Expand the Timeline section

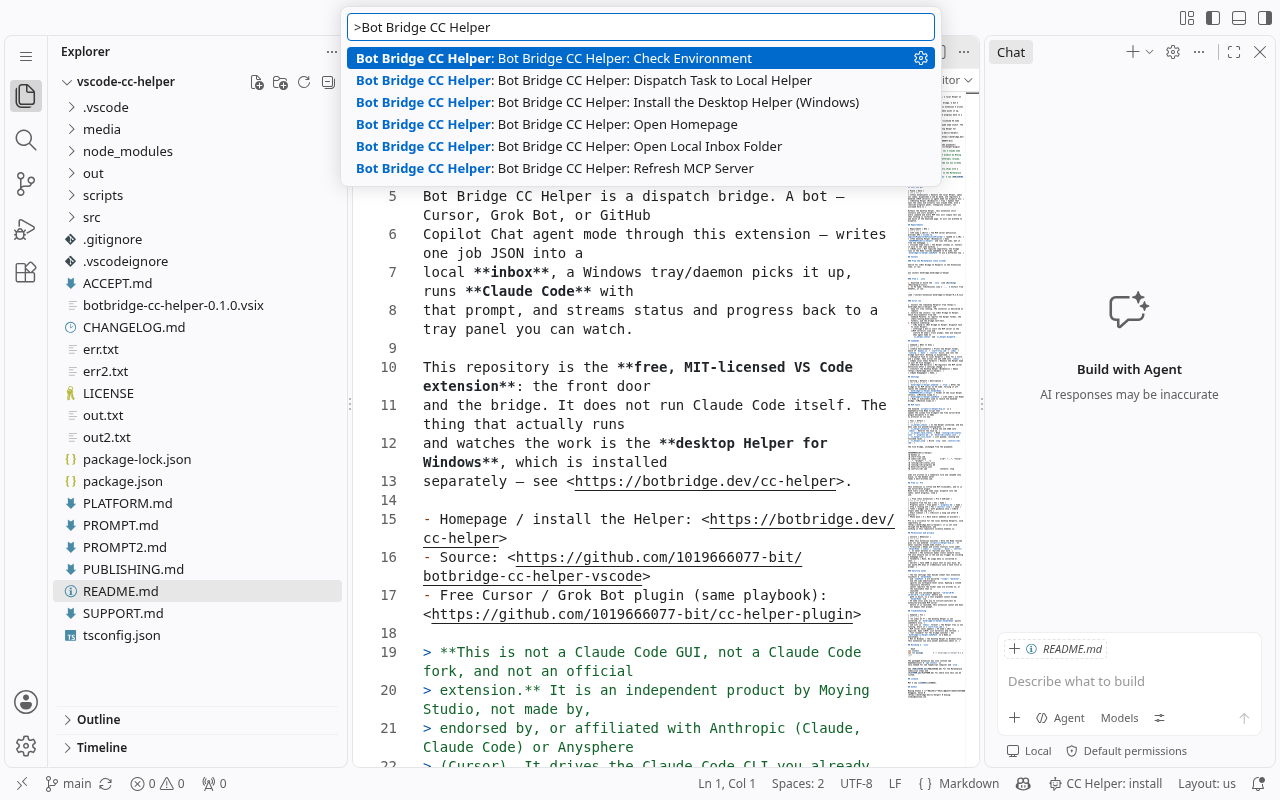click(x=197, y=747)
